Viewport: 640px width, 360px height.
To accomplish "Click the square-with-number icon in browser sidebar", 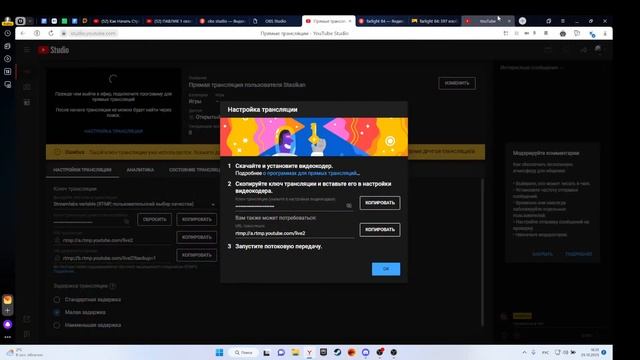I will point(7,71).
